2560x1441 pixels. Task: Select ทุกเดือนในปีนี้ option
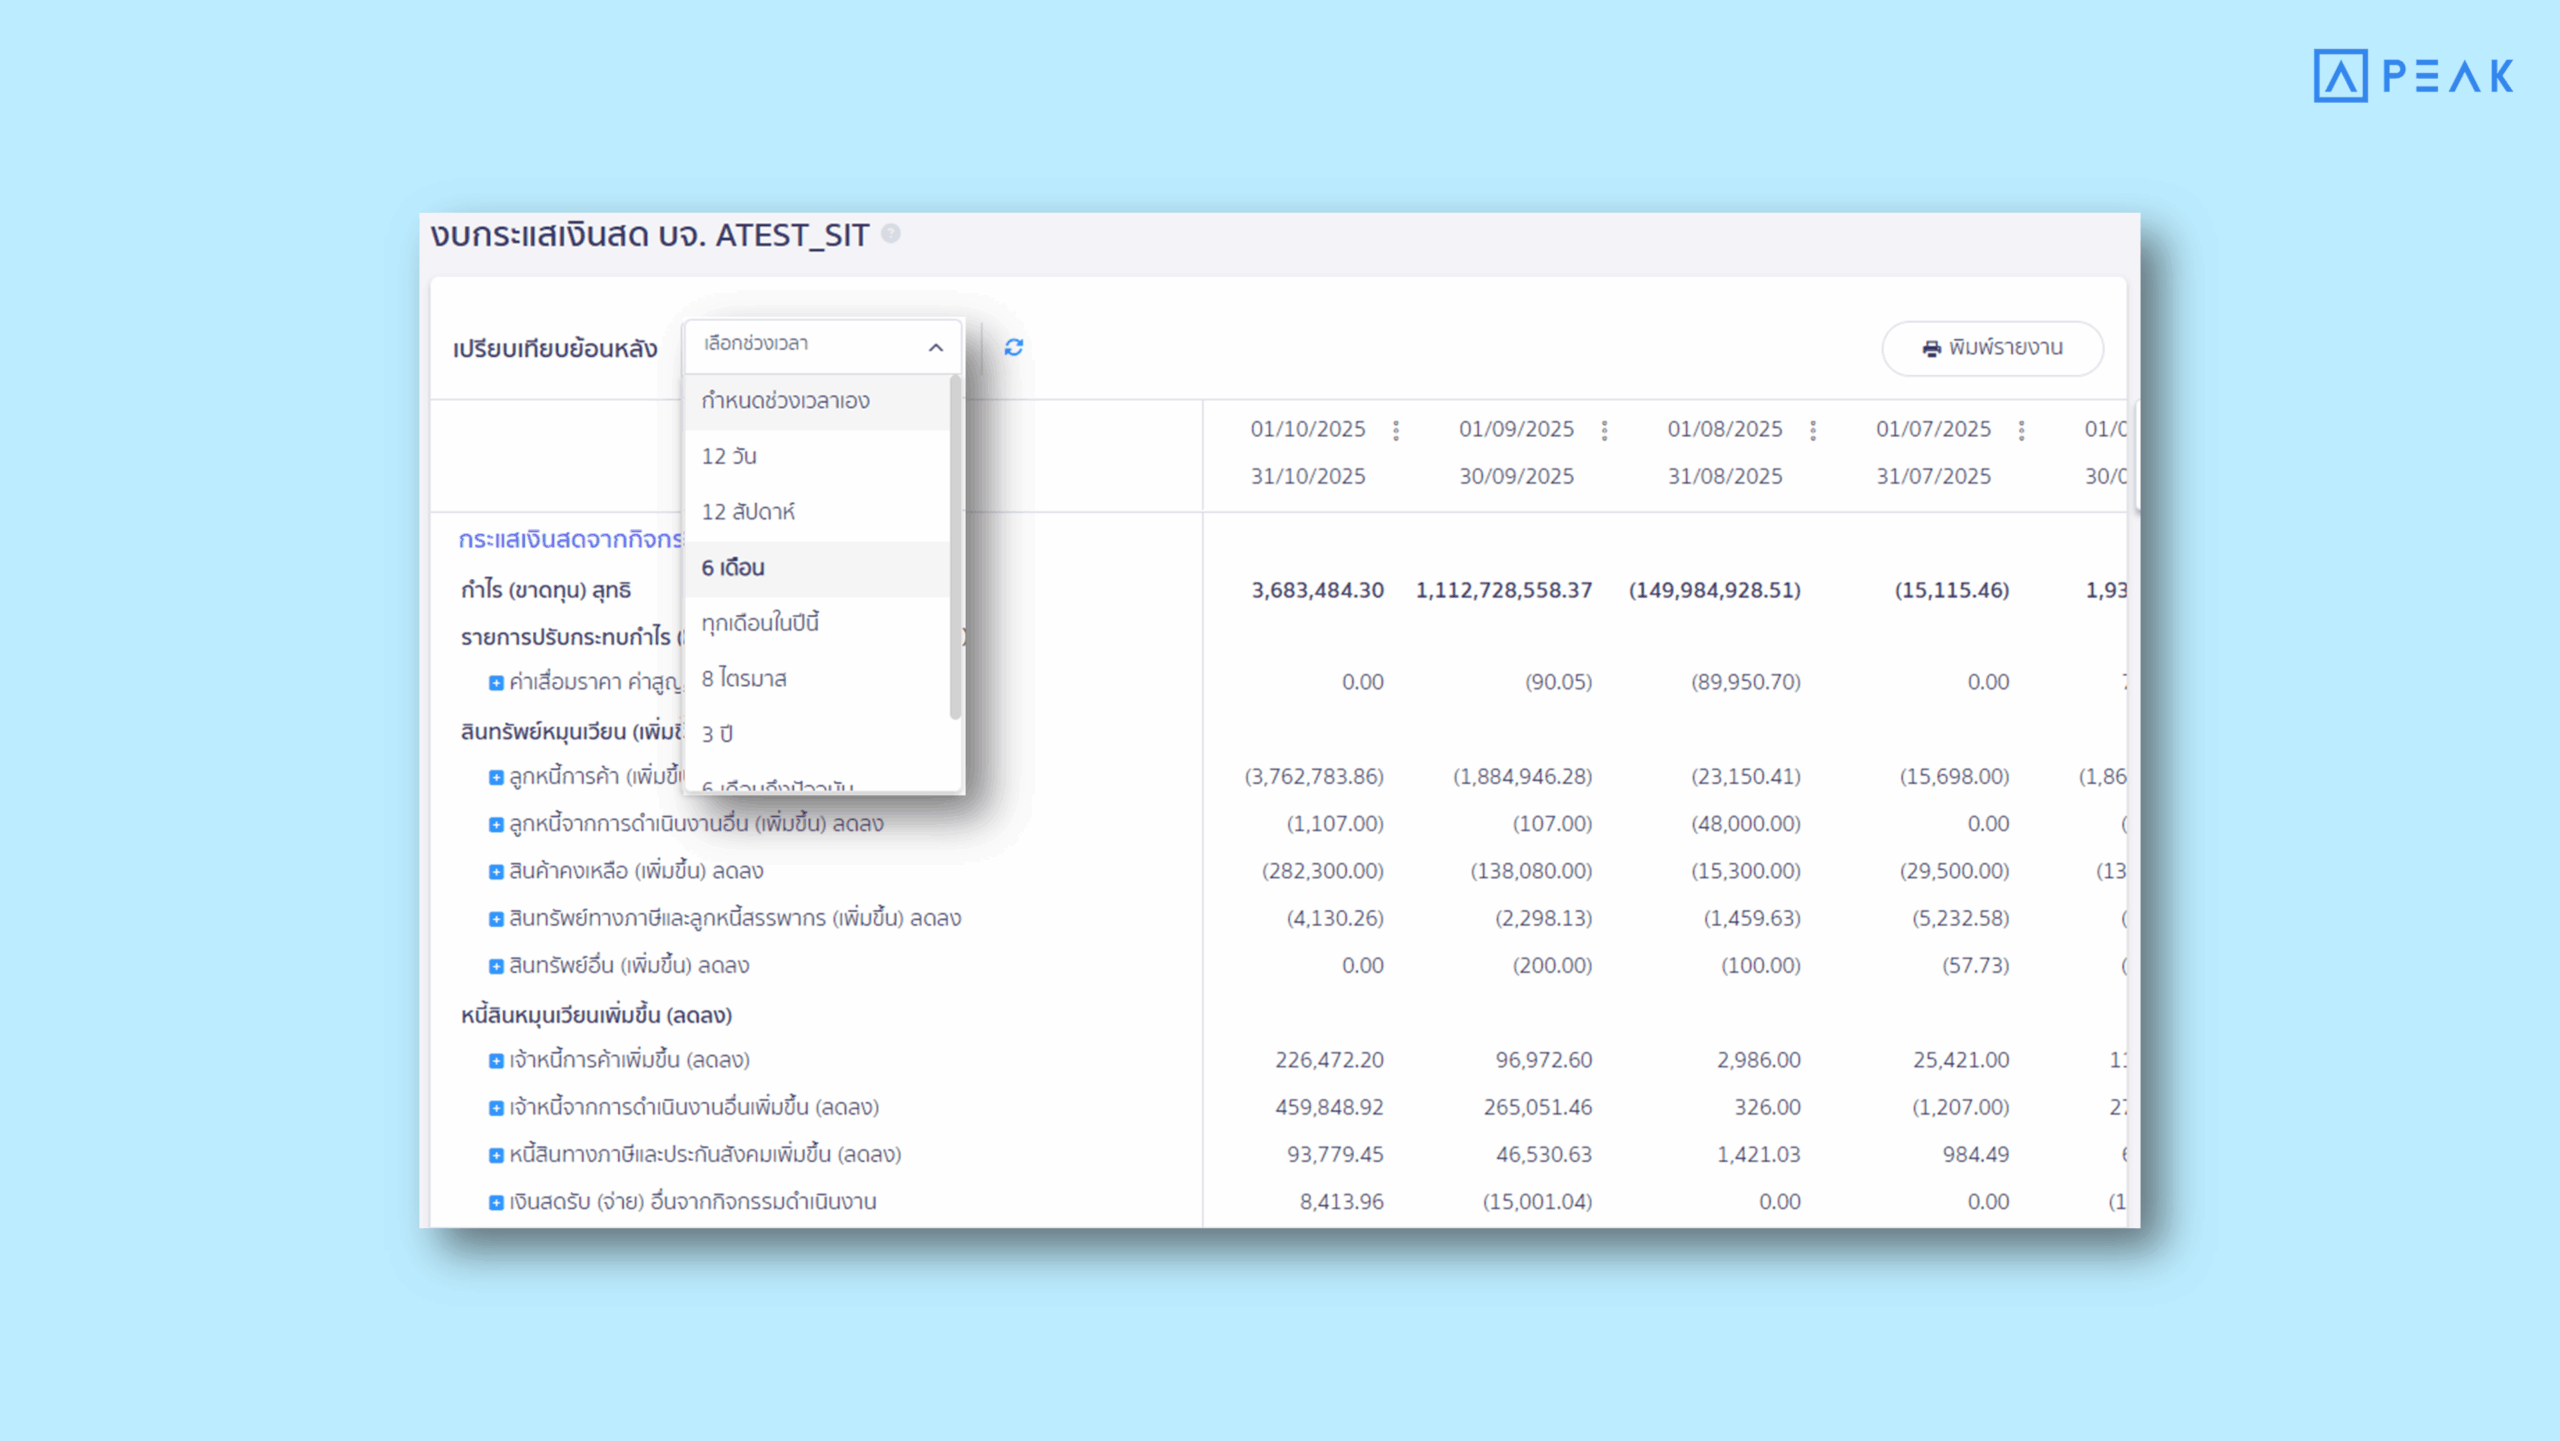pyautogui.click(x=760, y=623)
